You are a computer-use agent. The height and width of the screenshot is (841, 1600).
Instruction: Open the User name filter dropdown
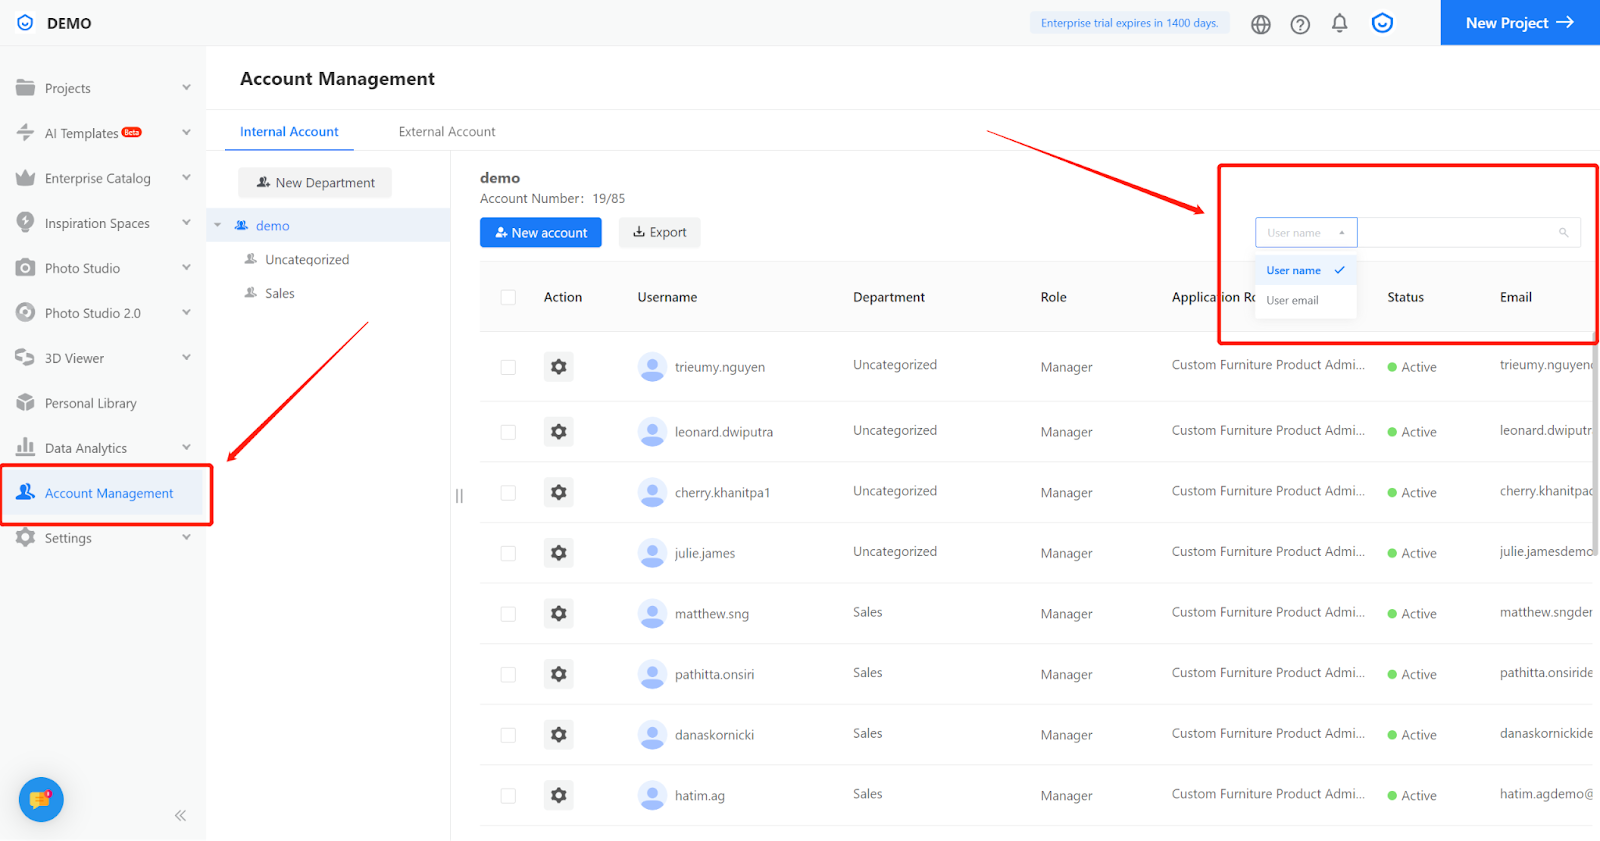click(1305, 233)
